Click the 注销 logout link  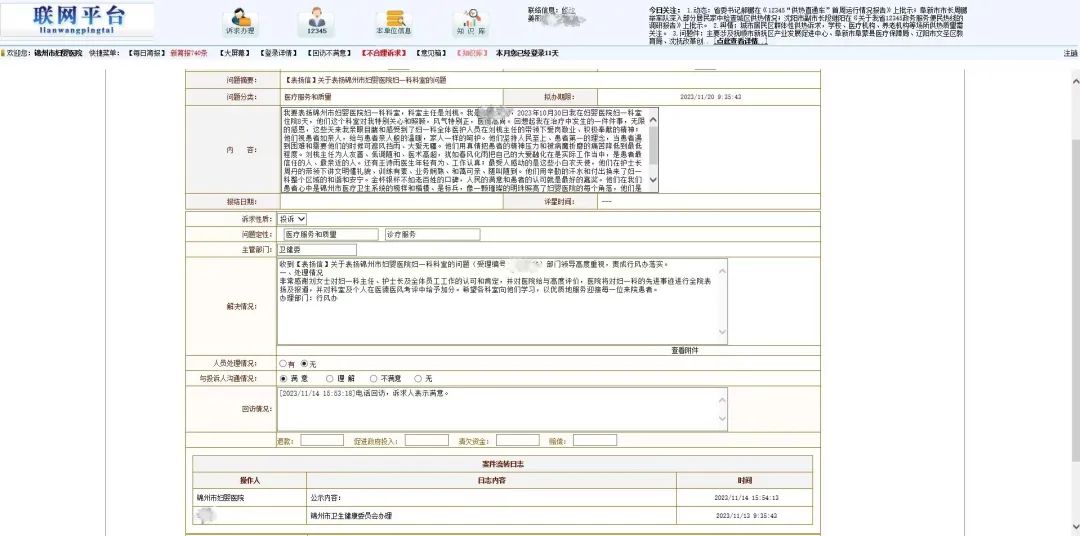coord(1070,53)
